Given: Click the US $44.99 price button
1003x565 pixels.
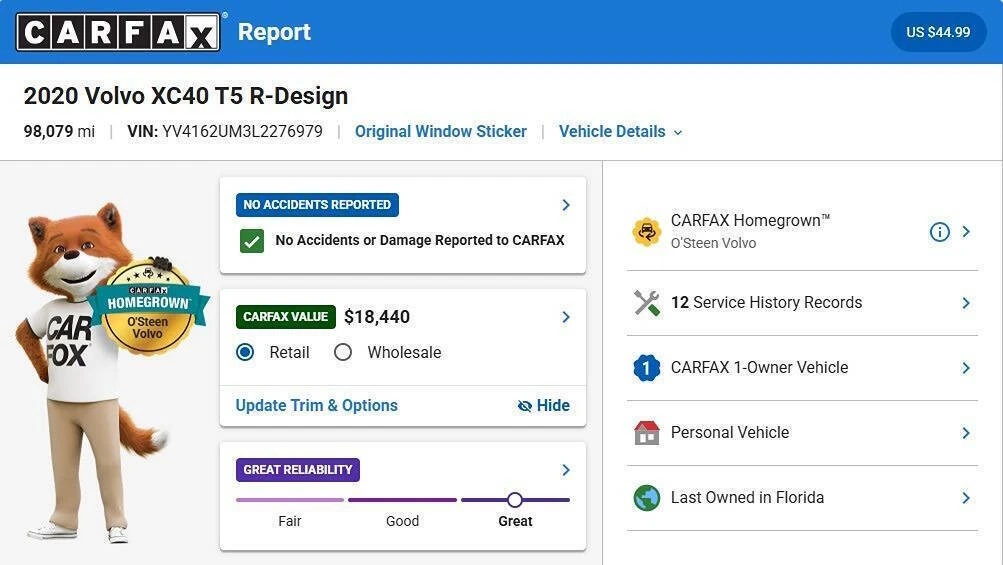Looking at the screenshot, I should [x=938, y=32].
